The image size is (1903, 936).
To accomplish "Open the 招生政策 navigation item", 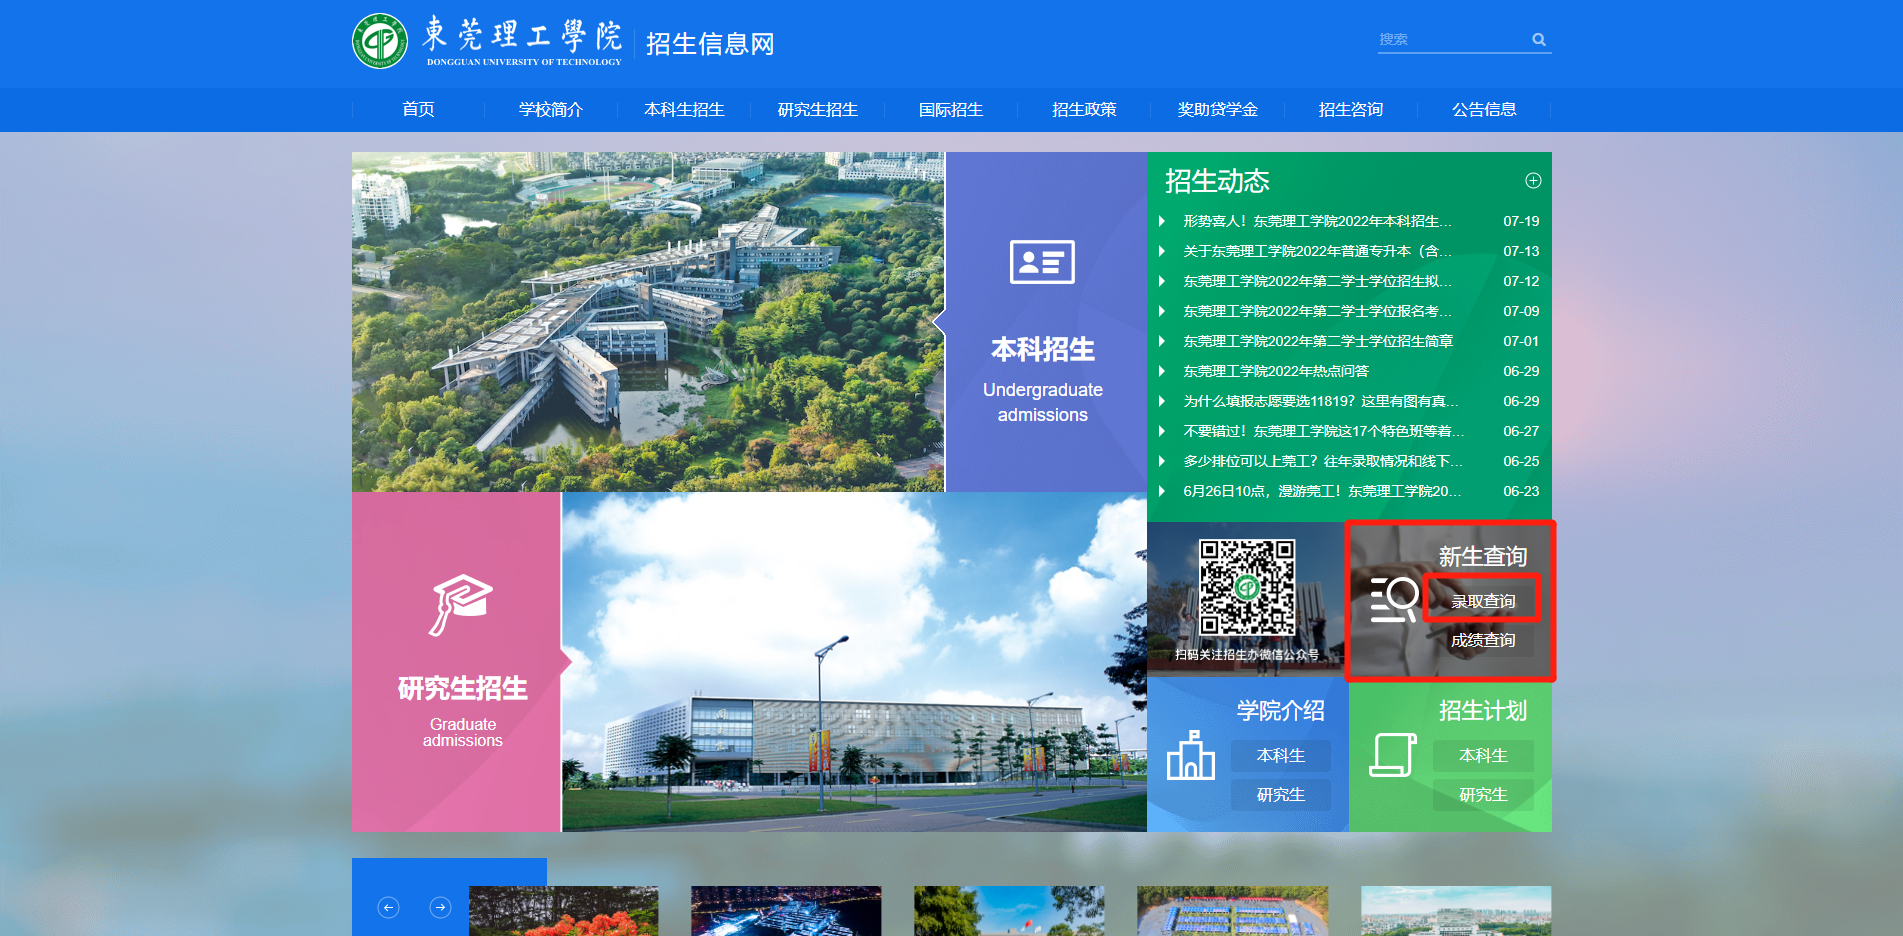I will point(1084,110).
